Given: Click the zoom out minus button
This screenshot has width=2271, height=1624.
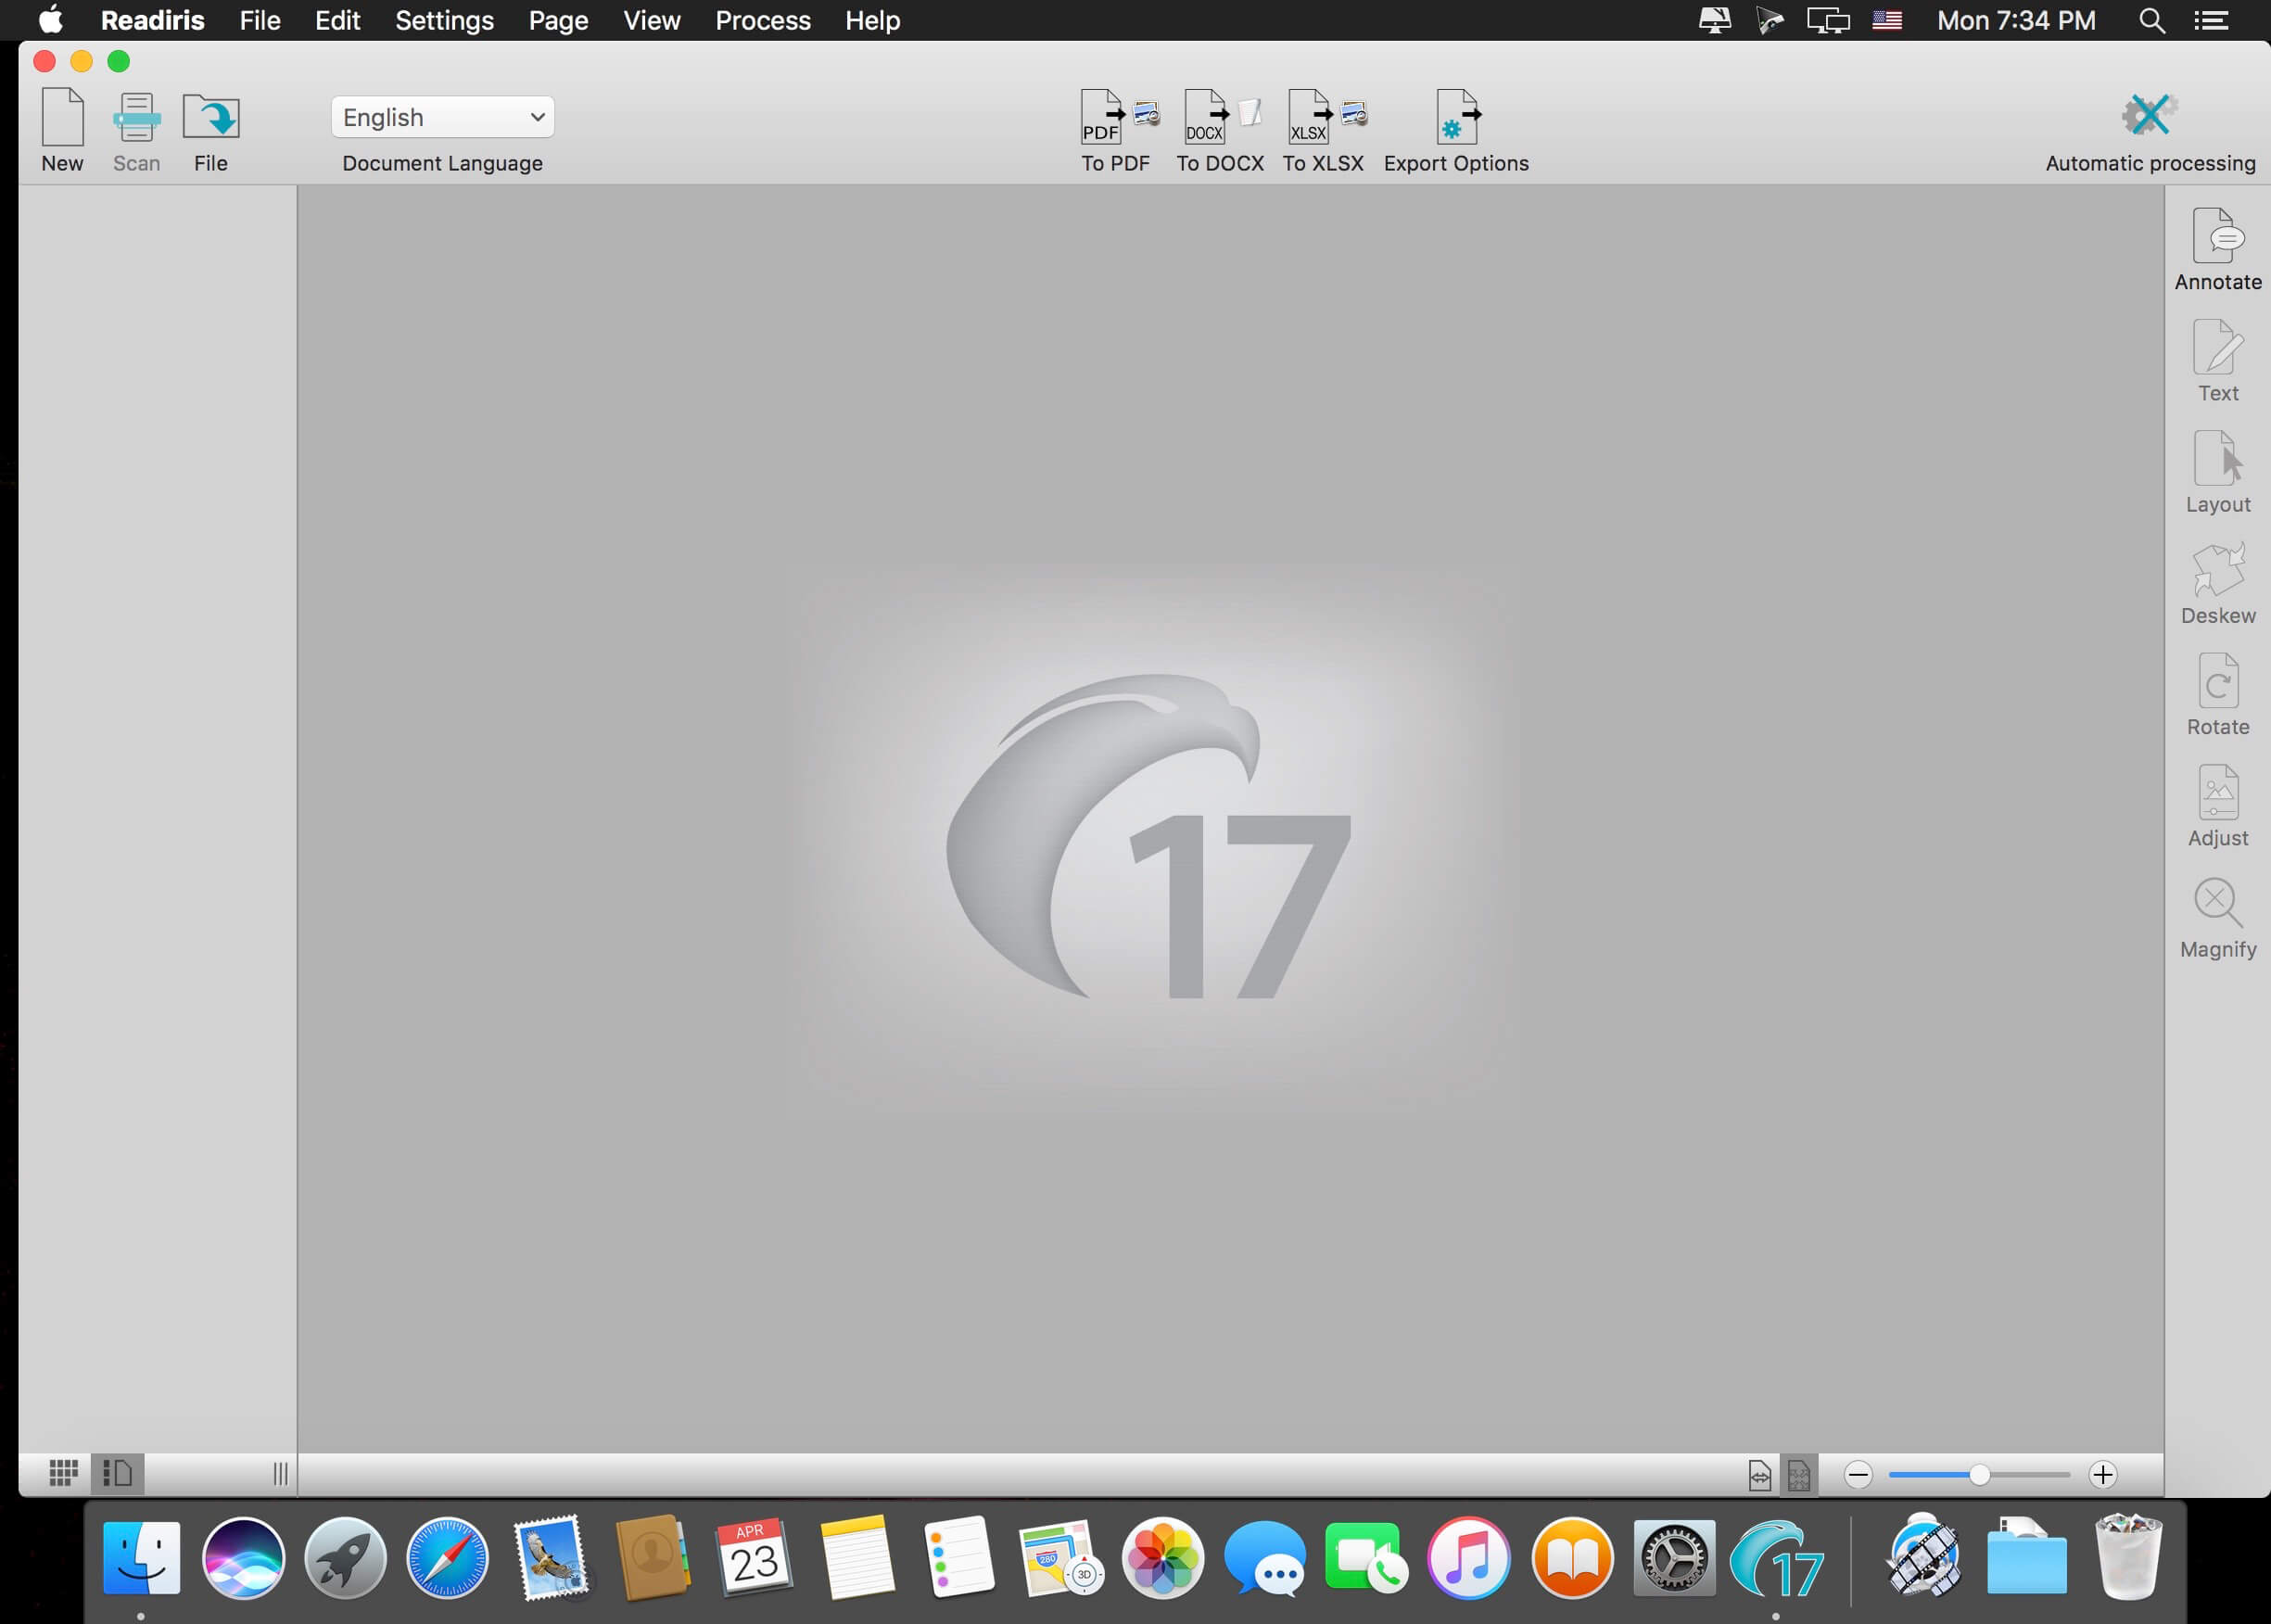Looking at the screenshot, I should coord(1857,1475).
